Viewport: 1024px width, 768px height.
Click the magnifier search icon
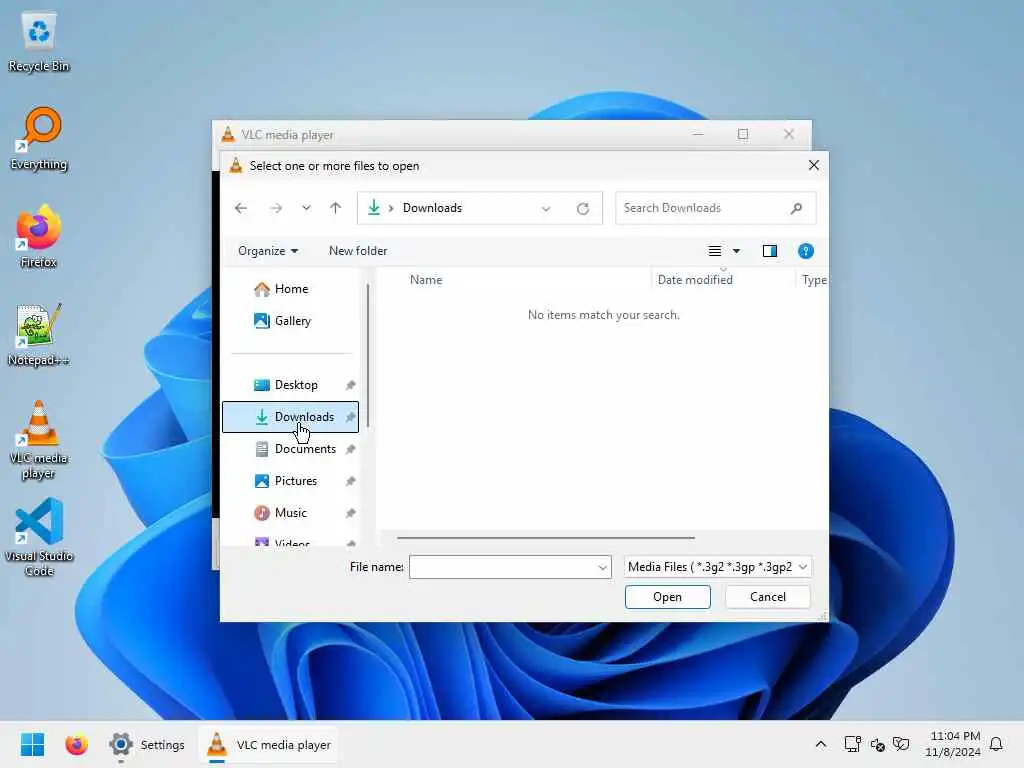point(796,208)
